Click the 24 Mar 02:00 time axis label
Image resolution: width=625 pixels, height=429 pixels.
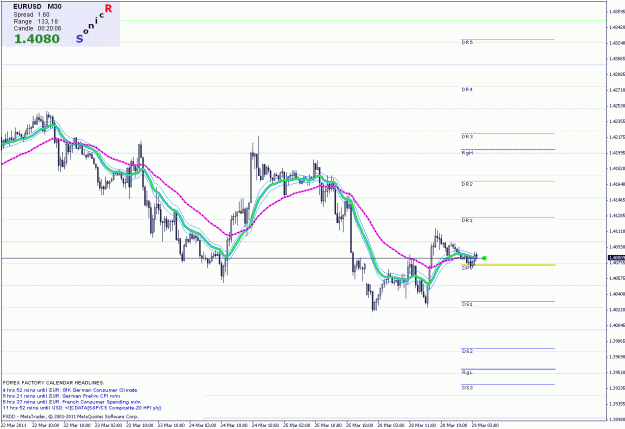[x=202, y=425]
